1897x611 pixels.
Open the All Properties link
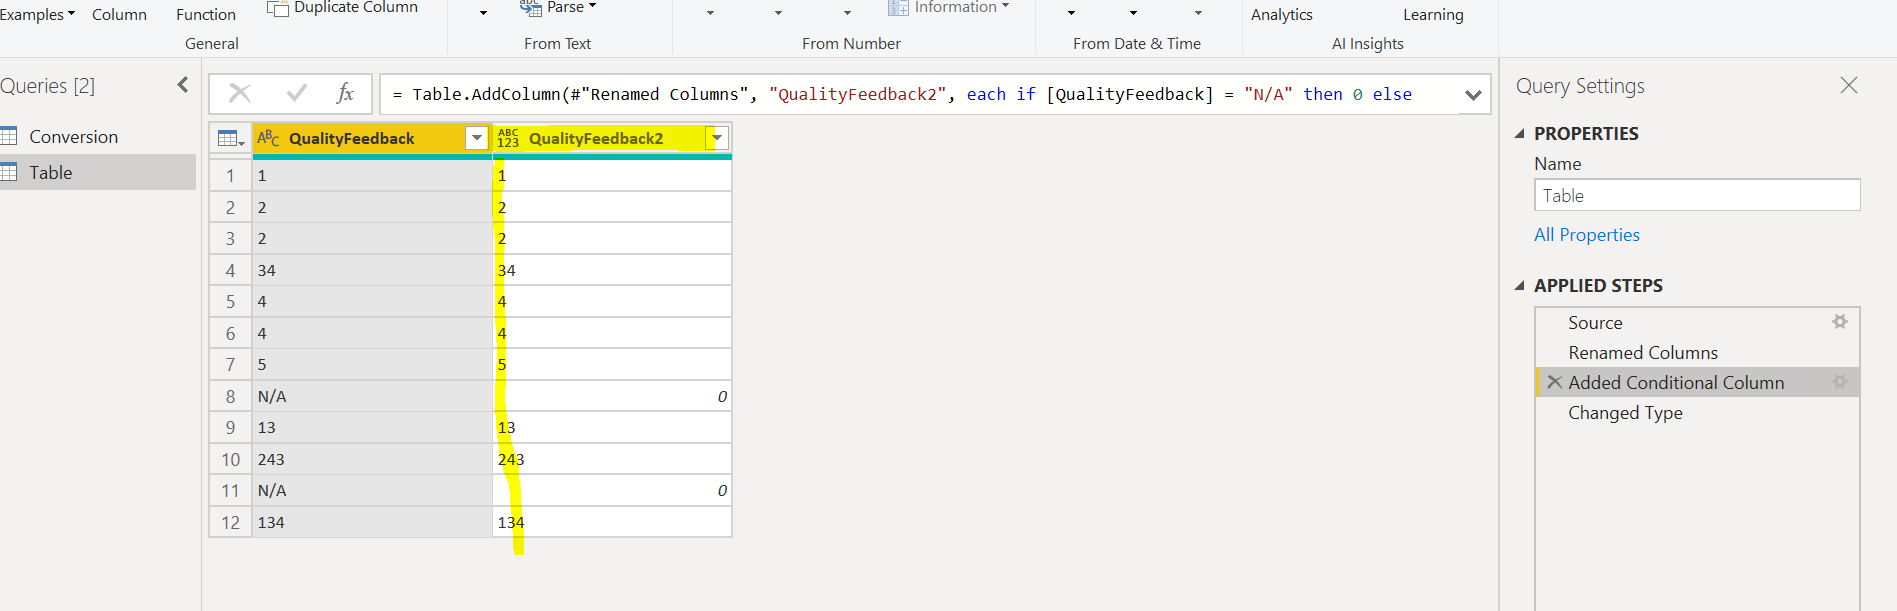pos(1587,235)
